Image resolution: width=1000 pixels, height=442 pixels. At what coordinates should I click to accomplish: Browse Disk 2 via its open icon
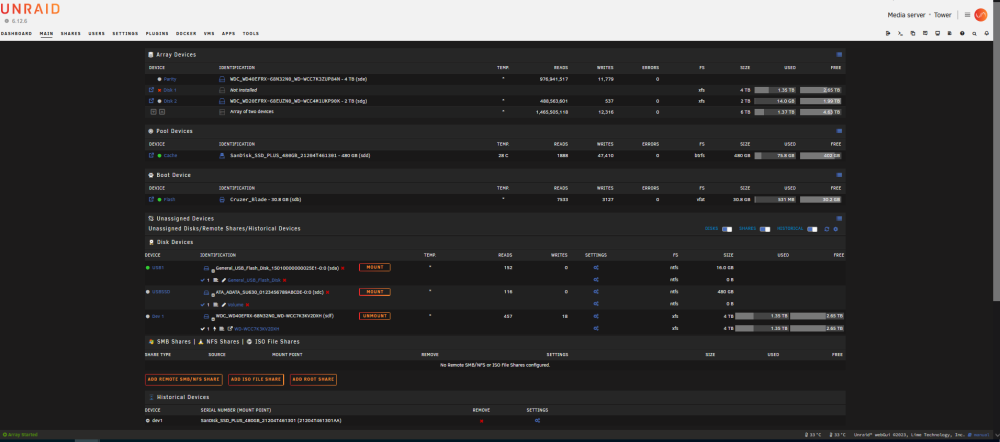click(x=151, y=101)
